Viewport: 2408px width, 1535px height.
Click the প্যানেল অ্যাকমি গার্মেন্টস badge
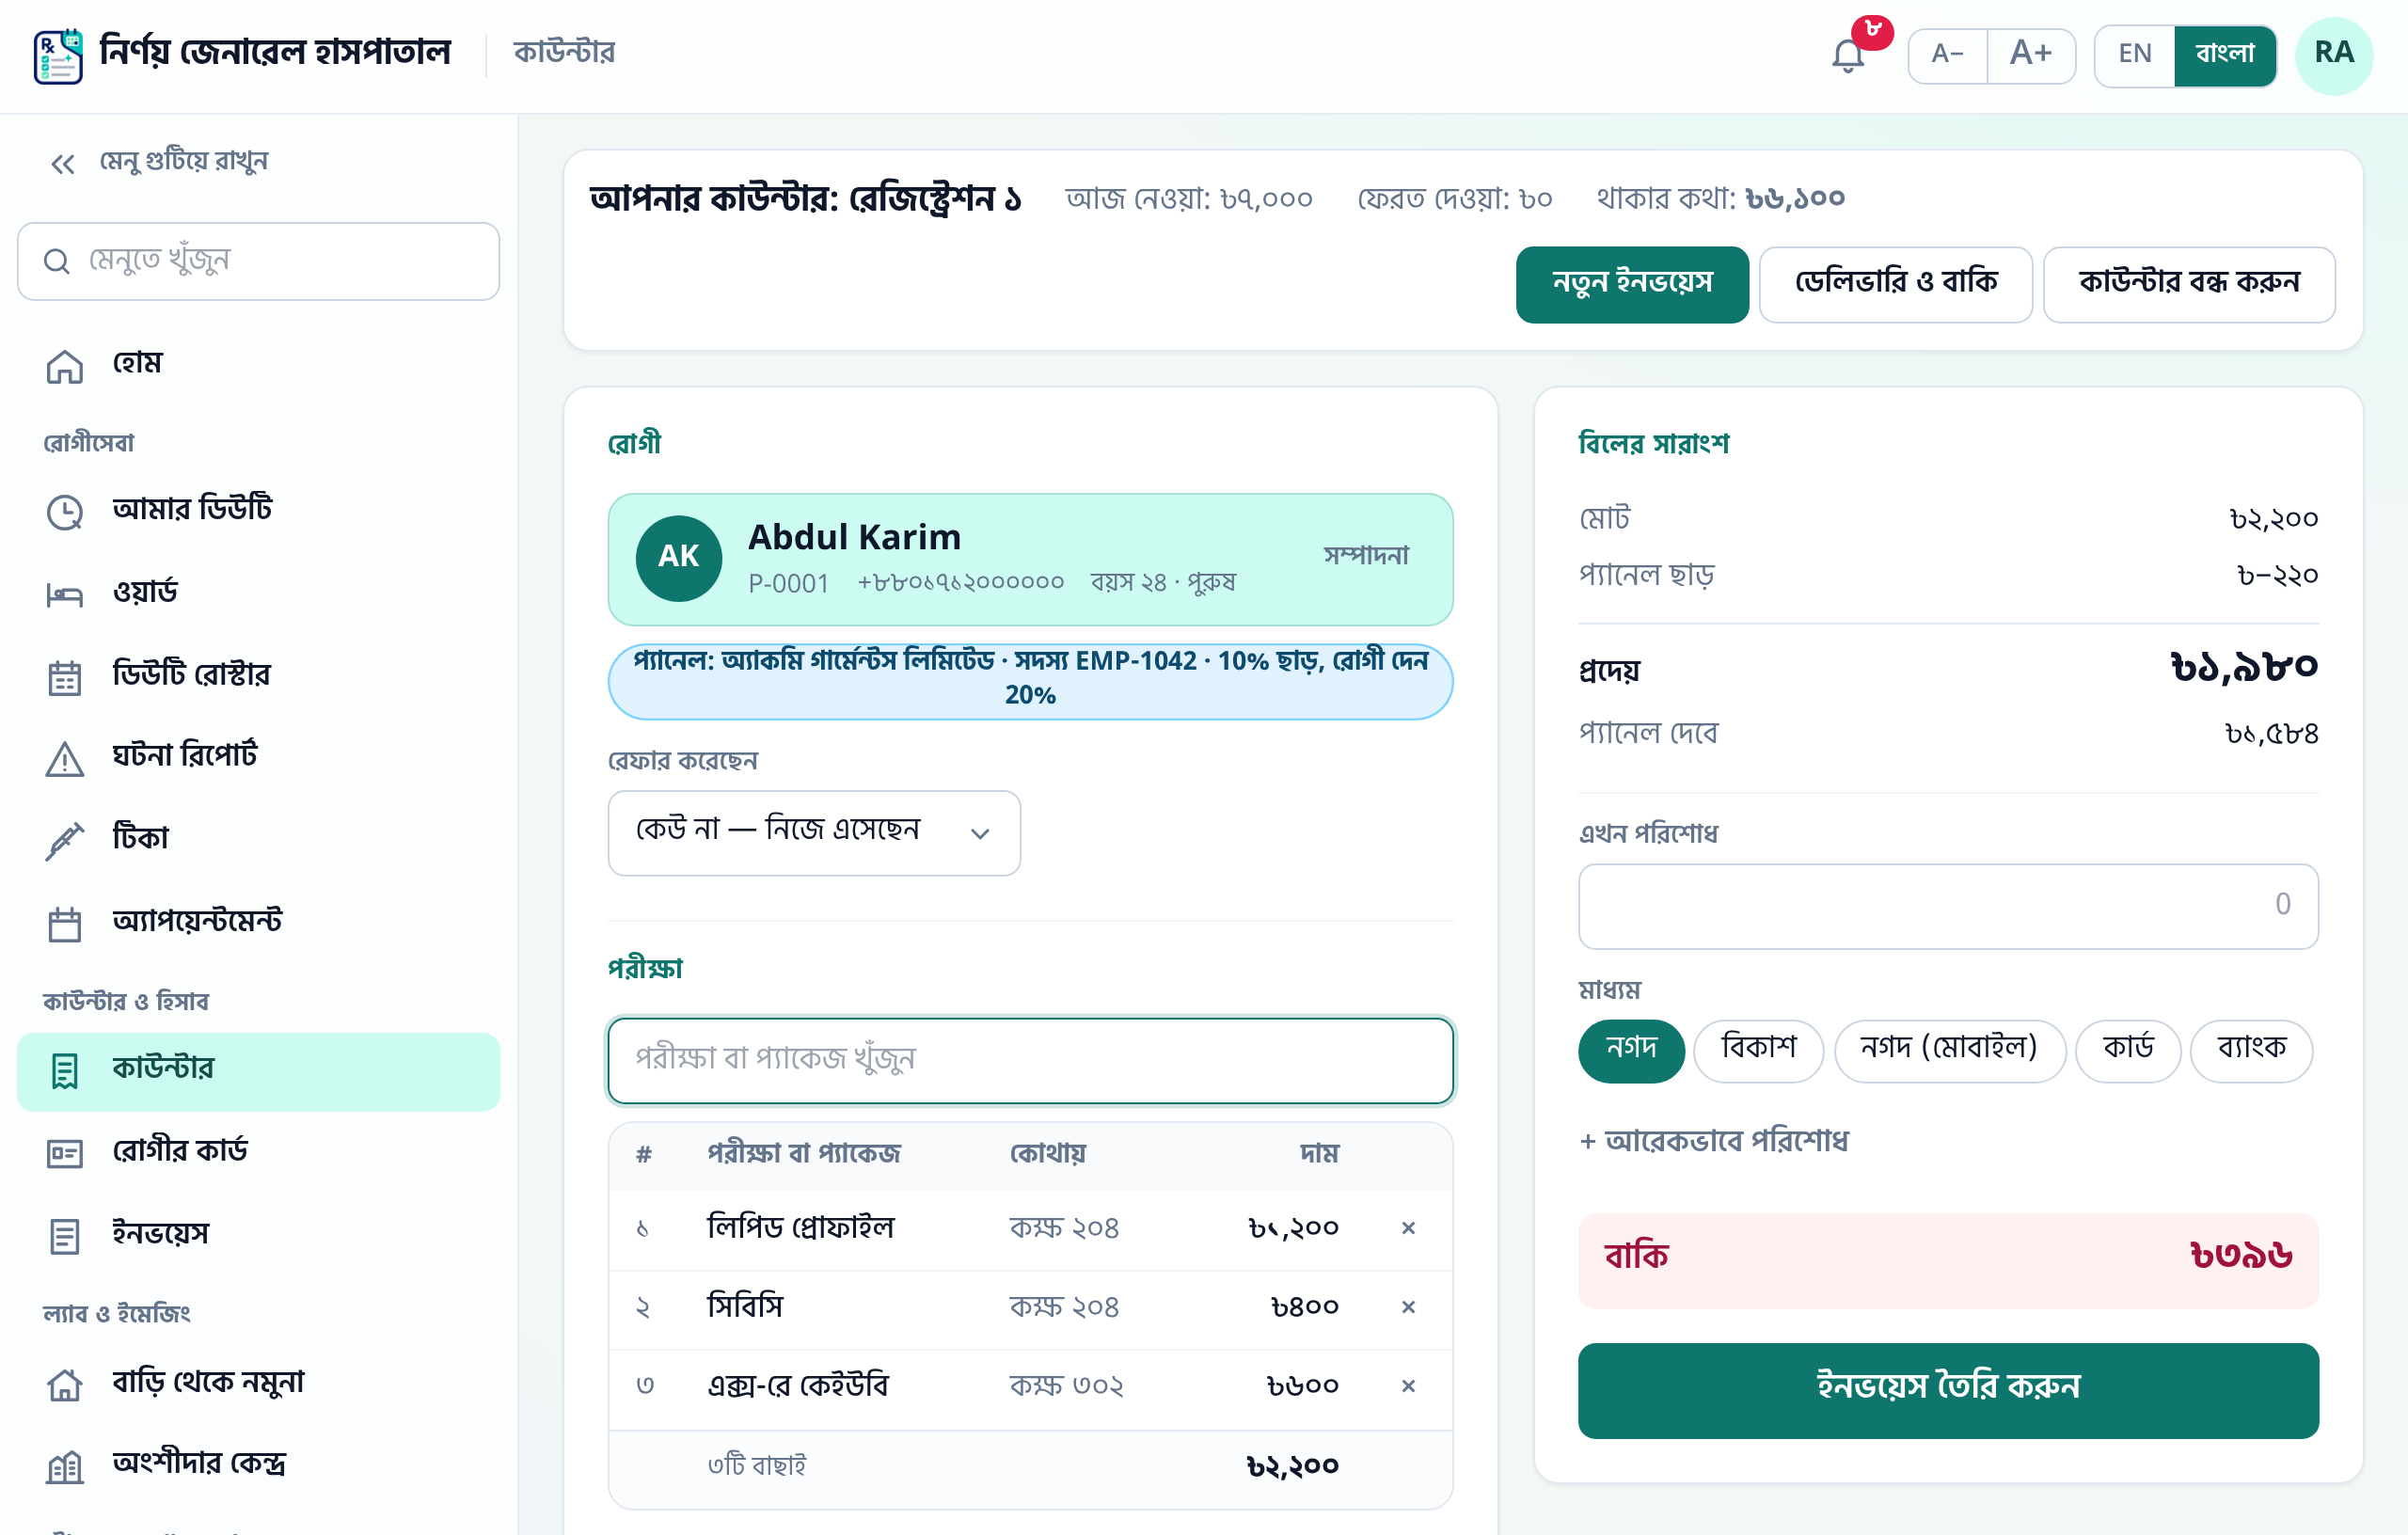coord(1030,681)
